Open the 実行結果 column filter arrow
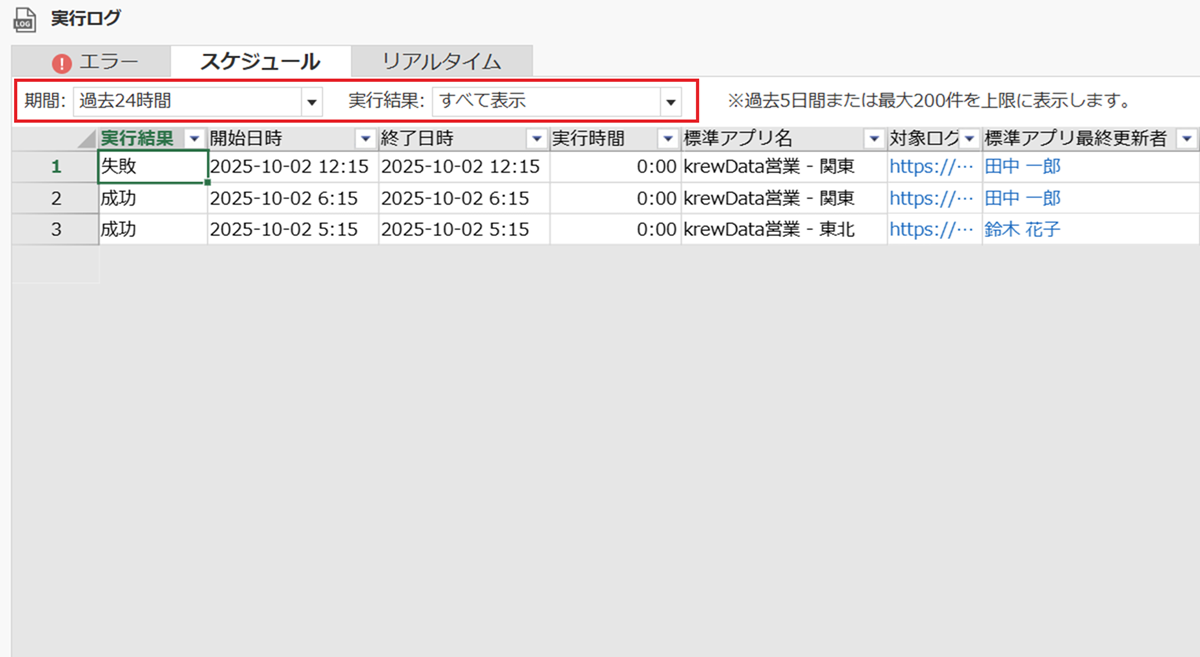 pos(195,139)
